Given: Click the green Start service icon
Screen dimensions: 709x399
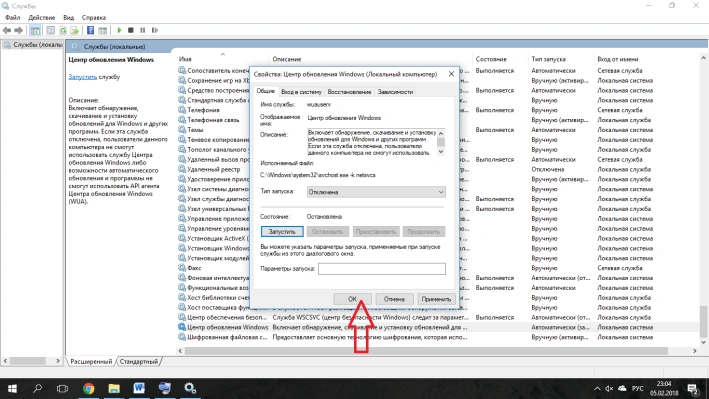Looking at the screenshot, I should click(x=119, y=30).
